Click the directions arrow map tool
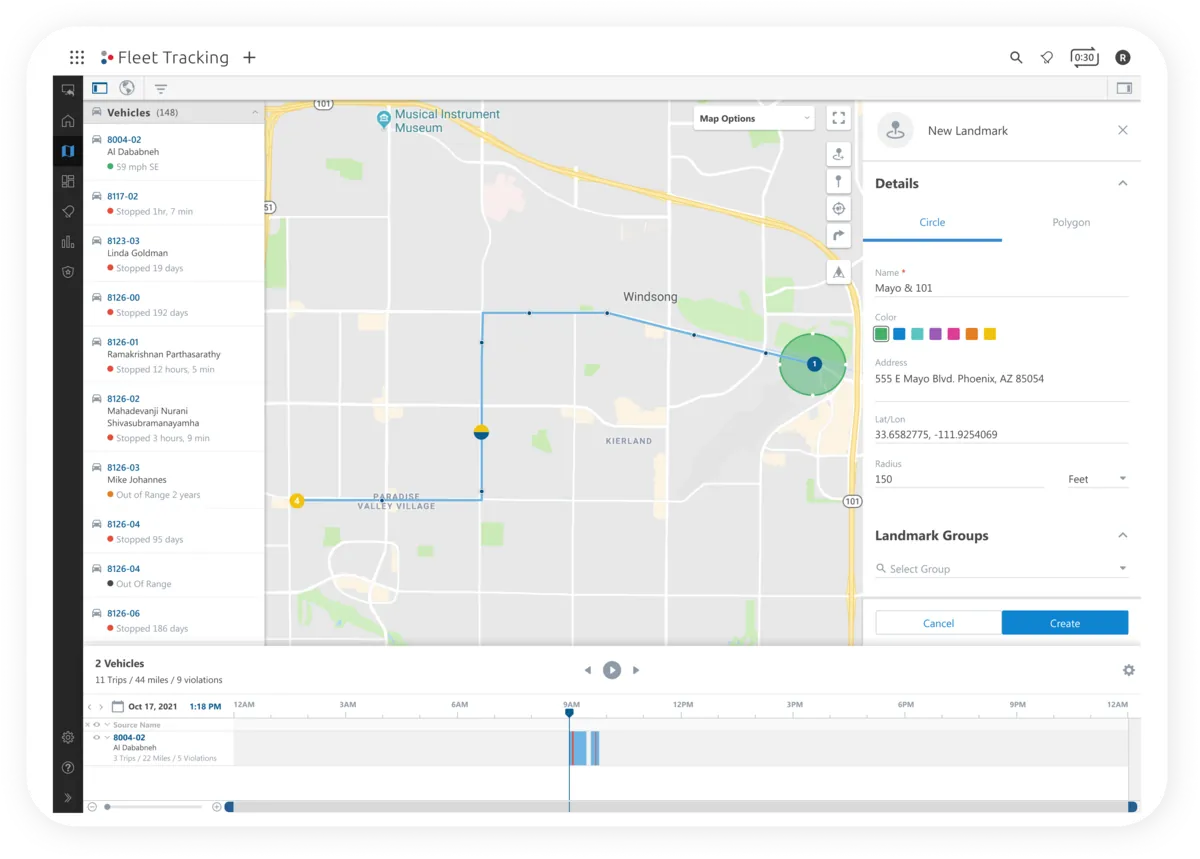Image resolution: width=1200 pixels, height=859 pixels. click(839, 236)
